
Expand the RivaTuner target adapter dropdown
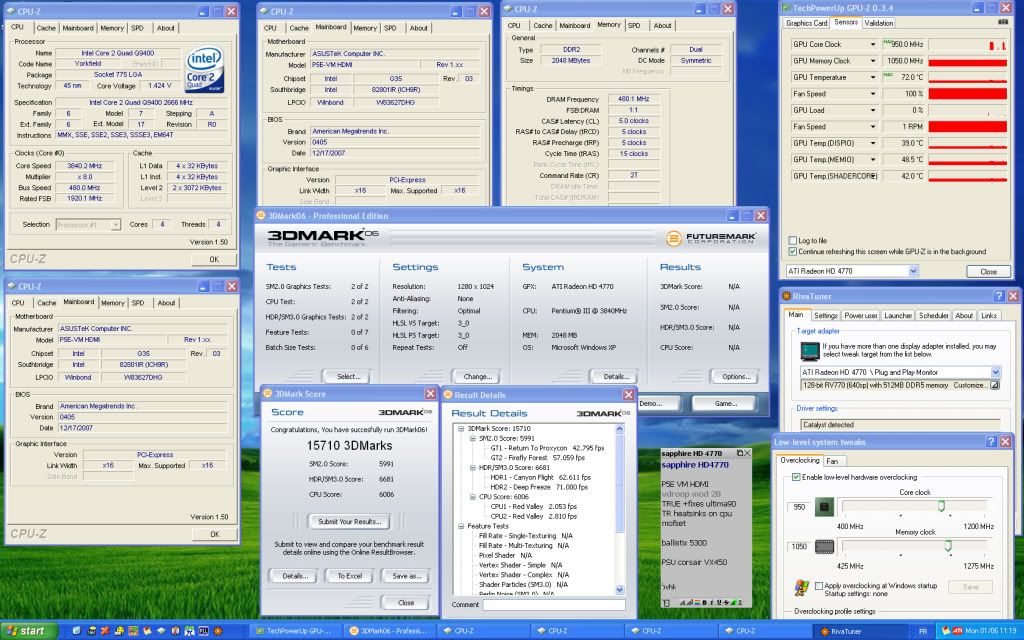tap(994, 372)
